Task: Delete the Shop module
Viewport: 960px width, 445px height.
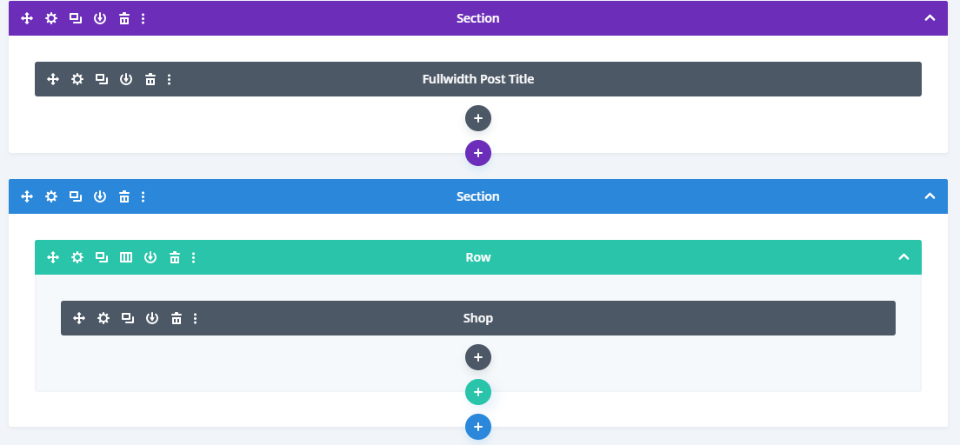Action: click(176, 318)
